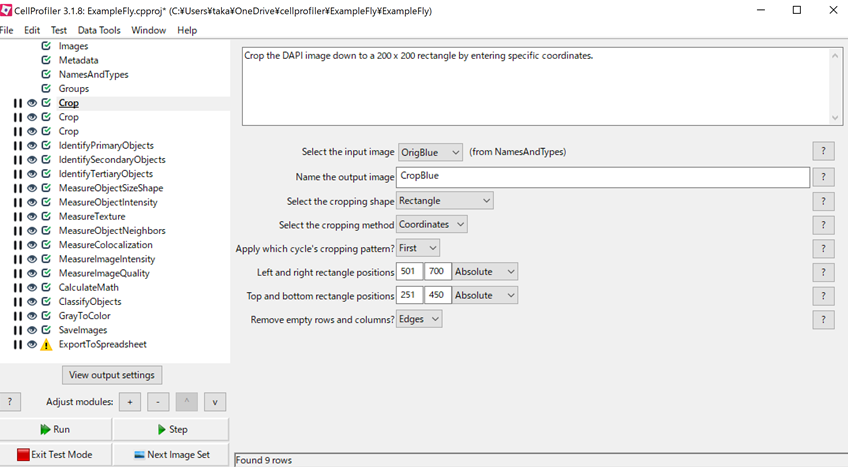Click module notes scrollbar up arrow
Viewport: 848px width, 467px height.
coord(834,56)
